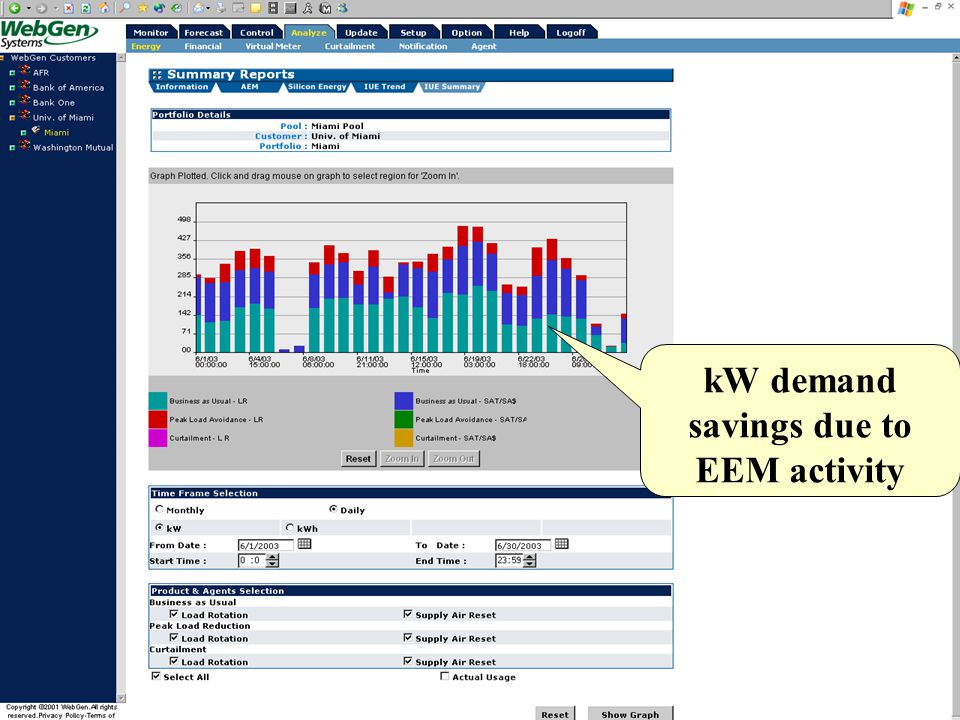Click the Summary Reports header icon

pos(157,75)
